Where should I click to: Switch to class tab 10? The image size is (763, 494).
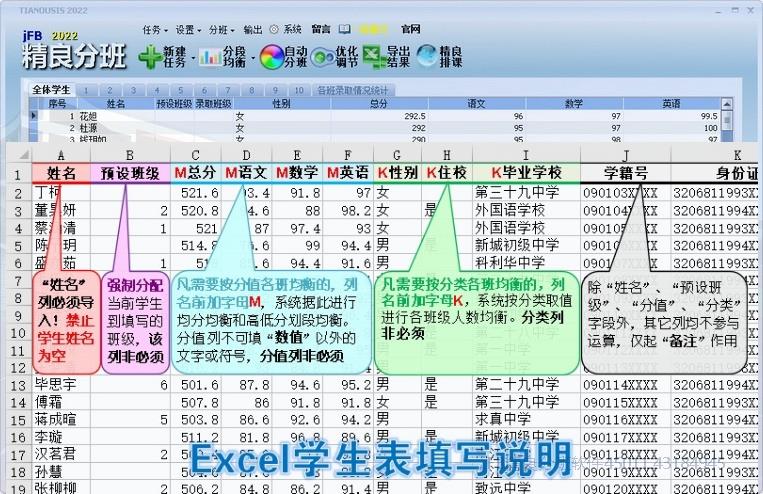click(299, 90)
